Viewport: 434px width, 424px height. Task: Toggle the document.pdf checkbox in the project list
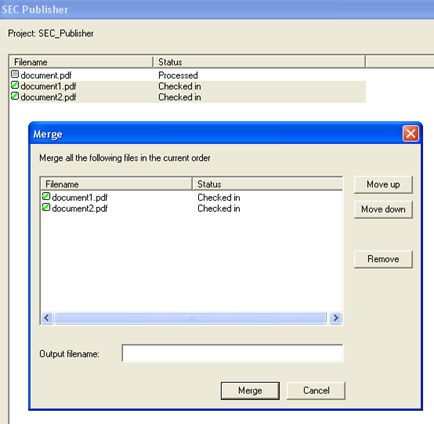(15, 74)
